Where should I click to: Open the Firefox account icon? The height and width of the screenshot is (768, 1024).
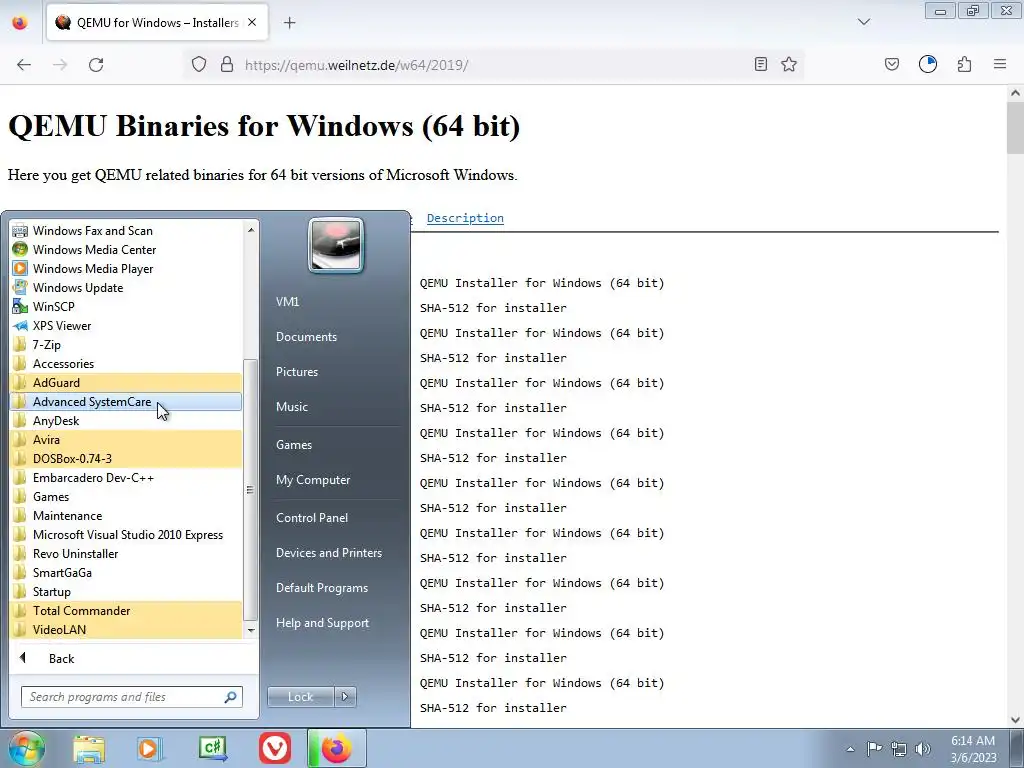pos(928,64)
